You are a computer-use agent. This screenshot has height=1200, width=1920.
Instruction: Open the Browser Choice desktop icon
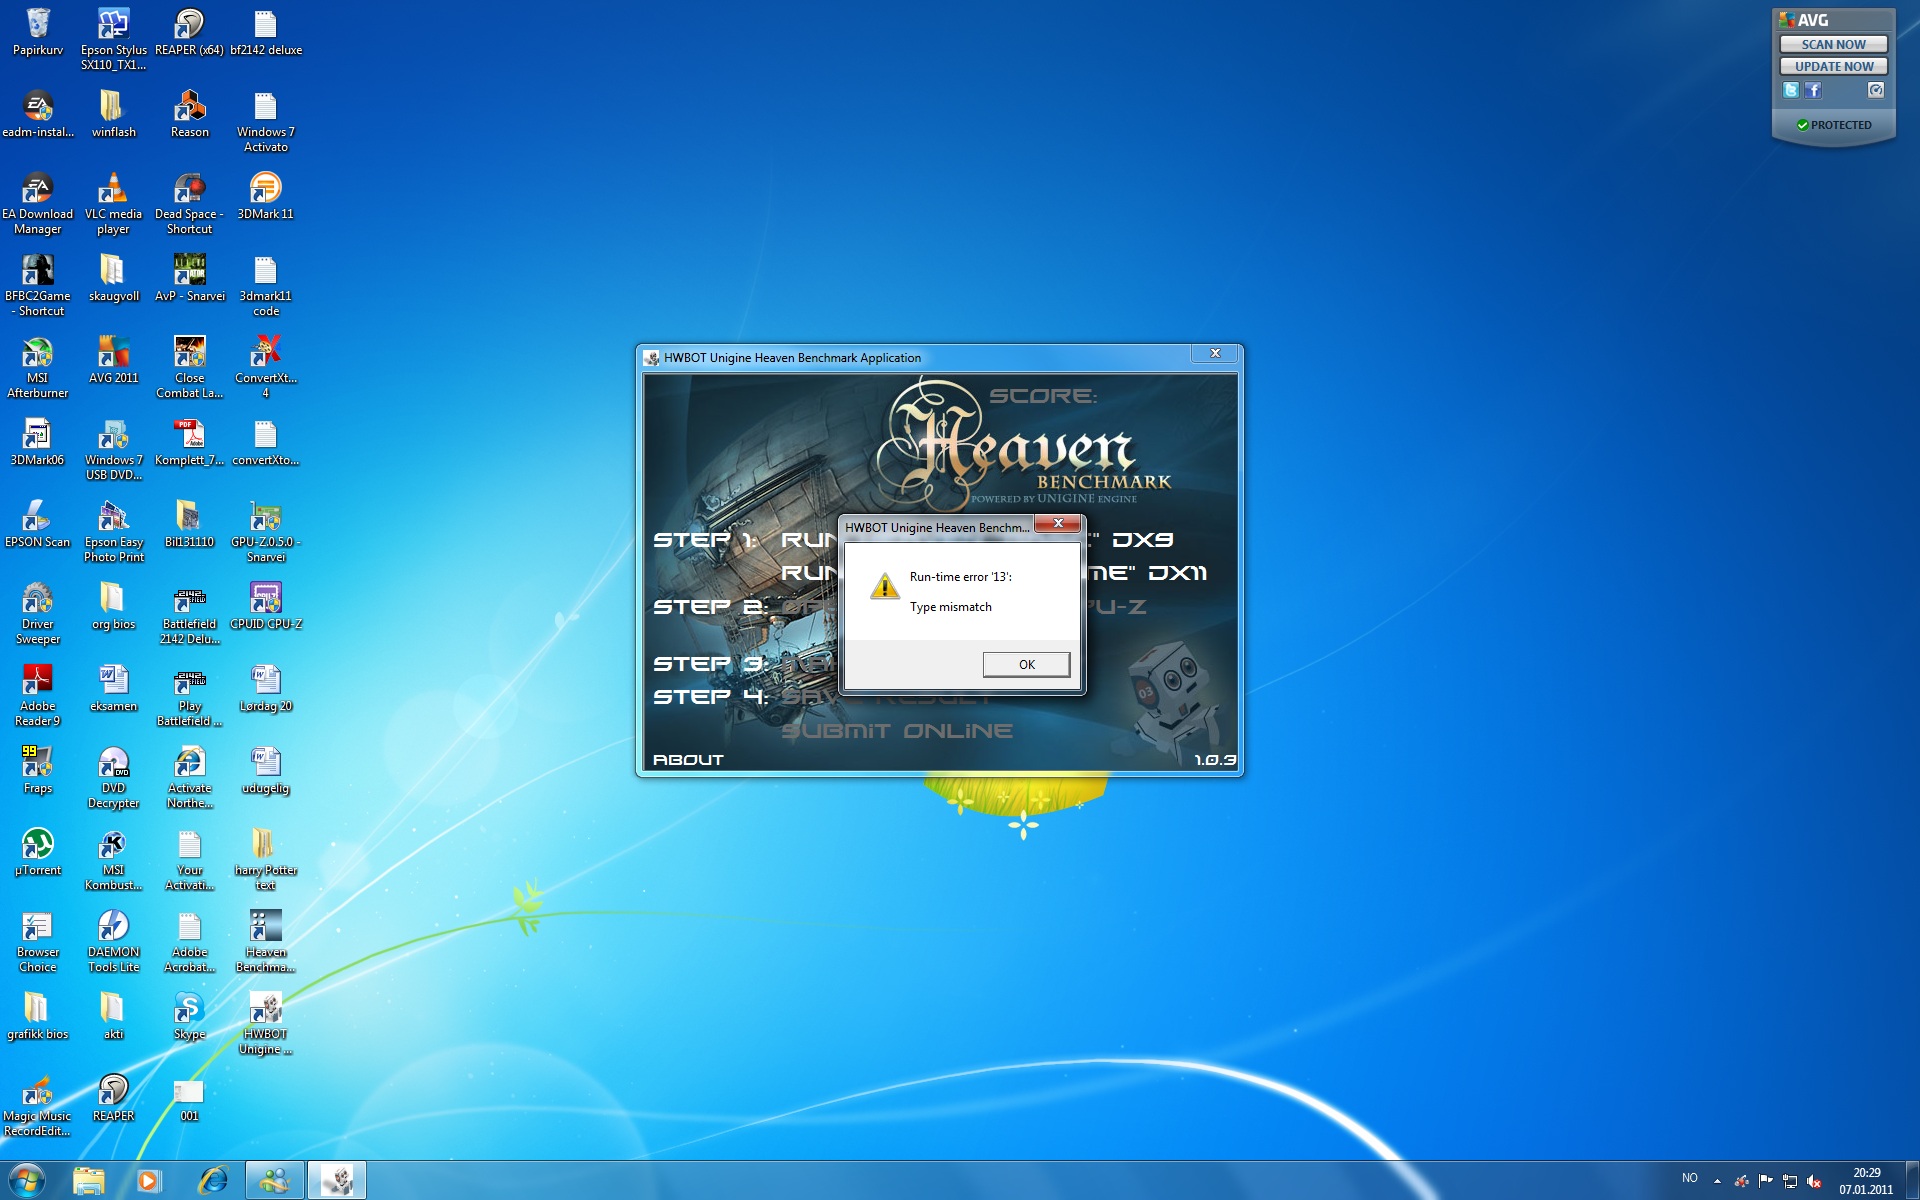[38, 942]
